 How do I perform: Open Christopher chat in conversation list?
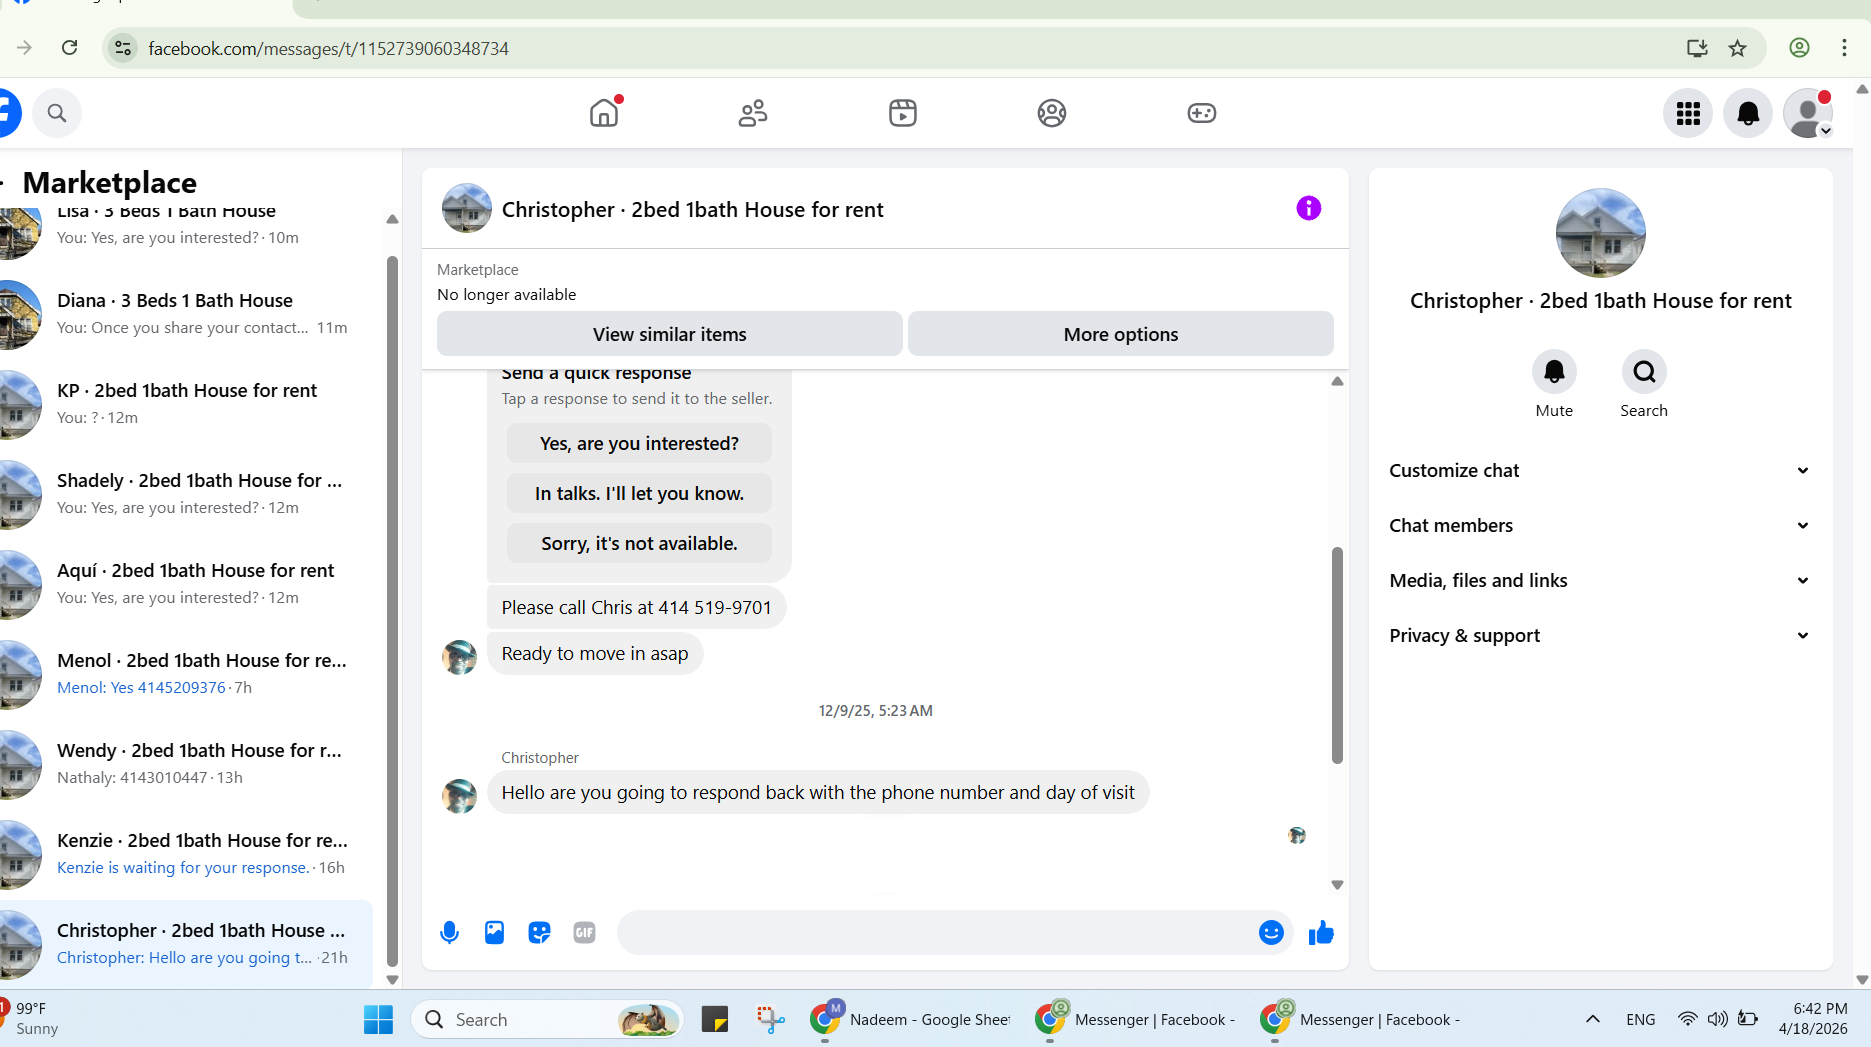coord(186,944)
